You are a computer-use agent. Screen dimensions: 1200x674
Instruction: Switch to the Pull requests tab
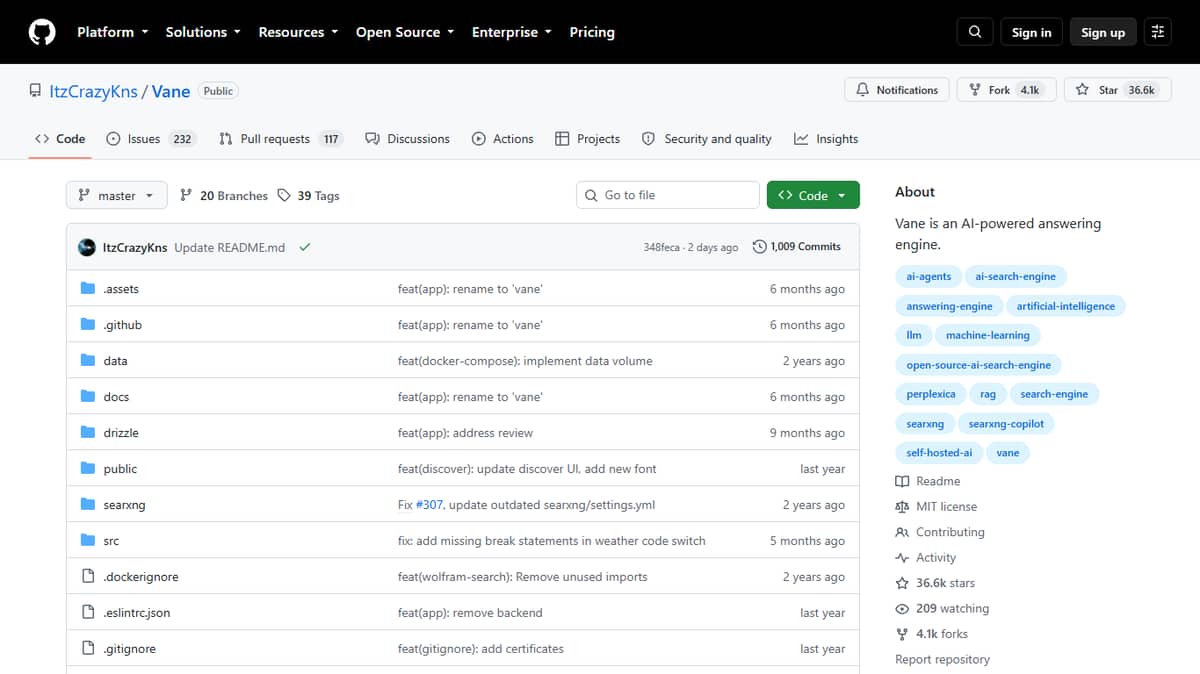coord(280,139)
